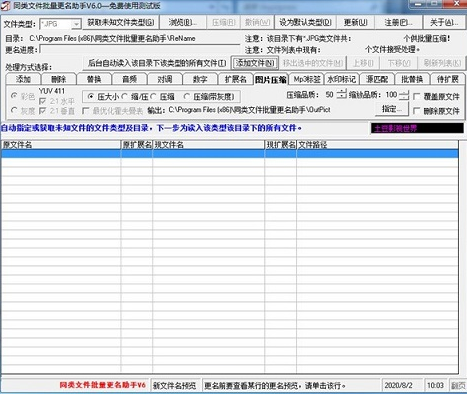Image resolution: width=467 pixels, height=394 pixels.
Task: Open the 文件类型 *.JPG dropdown
Action: click(x=76, y=24)
